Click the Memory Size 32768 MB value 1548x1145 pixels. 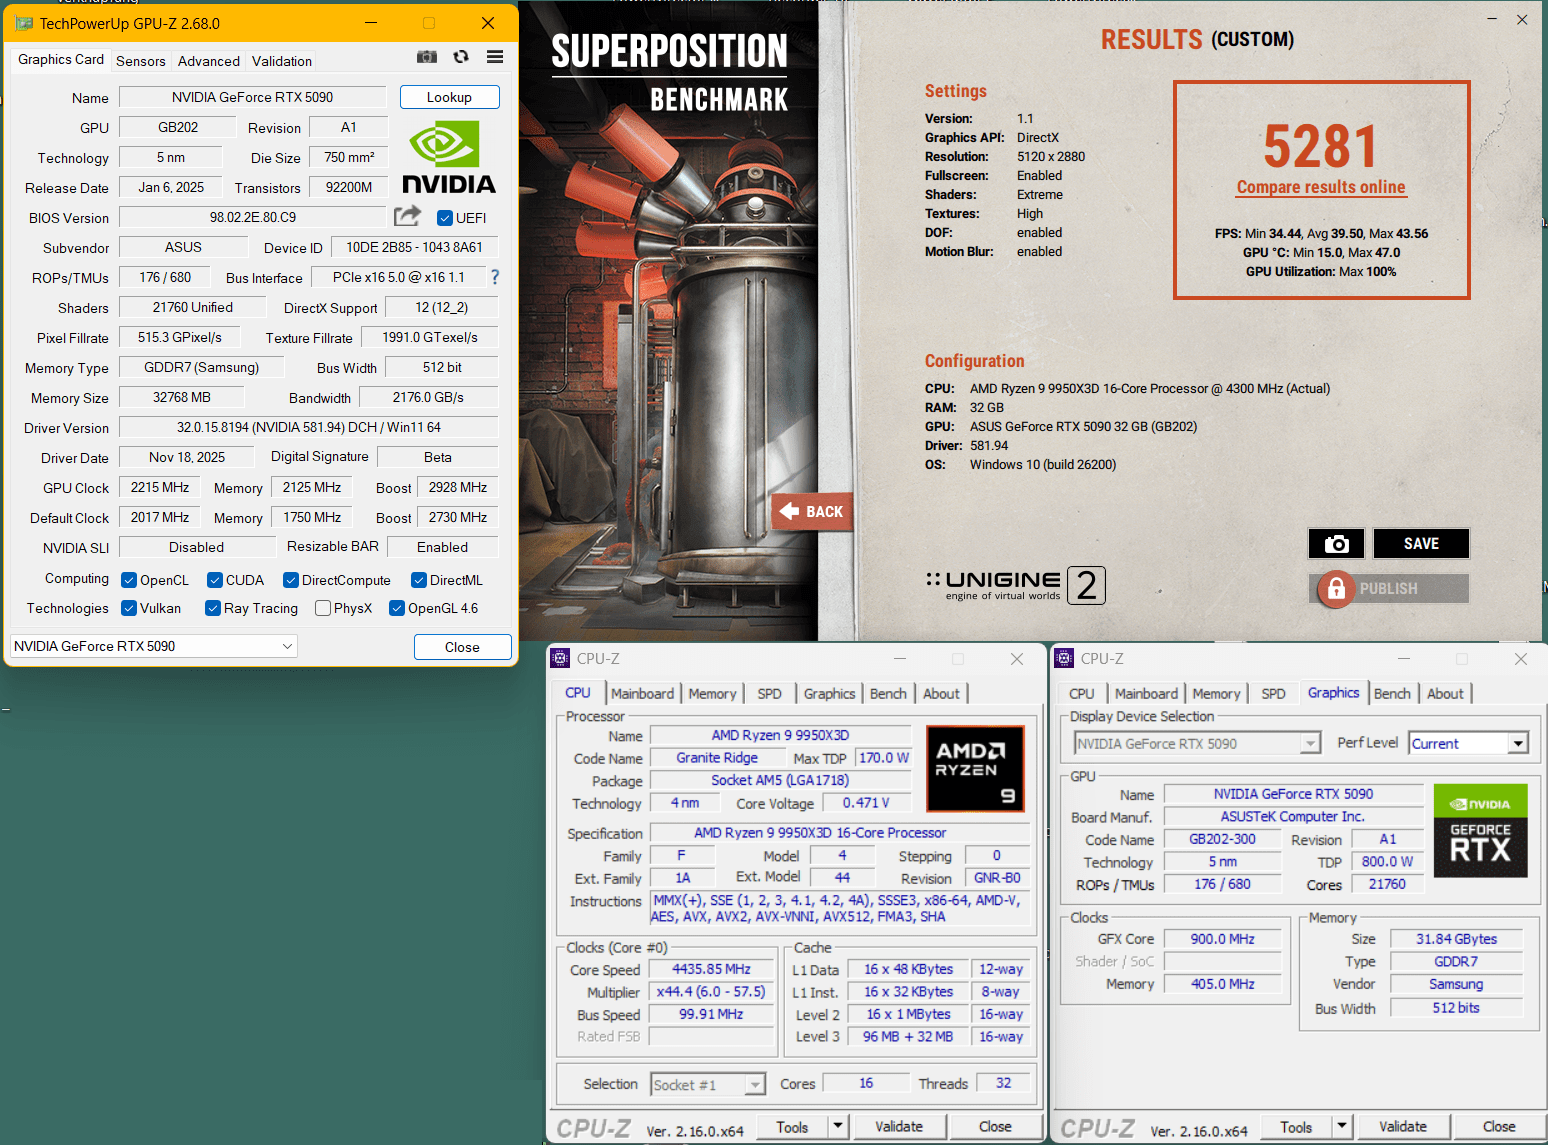click(x=181, y=397)
